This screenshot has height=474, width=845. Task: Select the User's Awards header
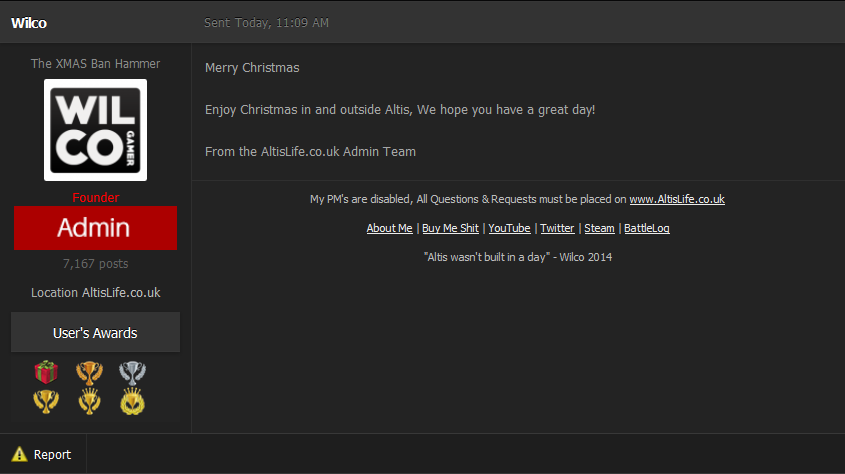(95, 333)
